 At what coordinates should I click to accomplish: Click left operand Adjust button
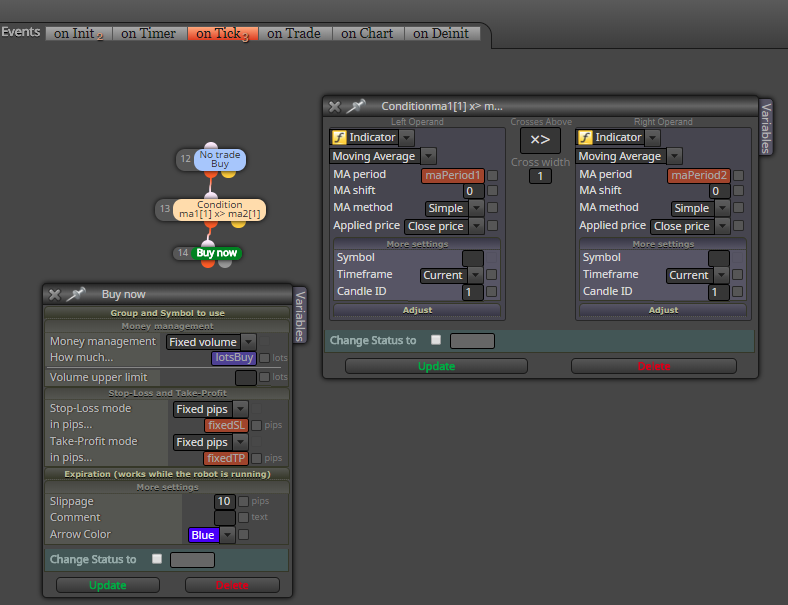point(417,310)
